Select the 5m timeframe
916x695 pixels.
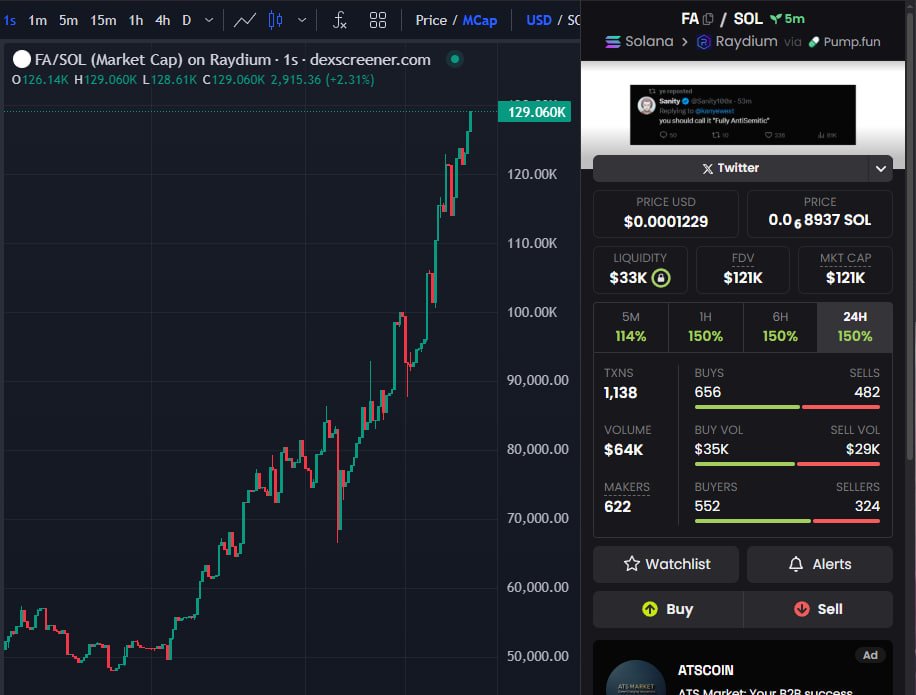[68, 20]
